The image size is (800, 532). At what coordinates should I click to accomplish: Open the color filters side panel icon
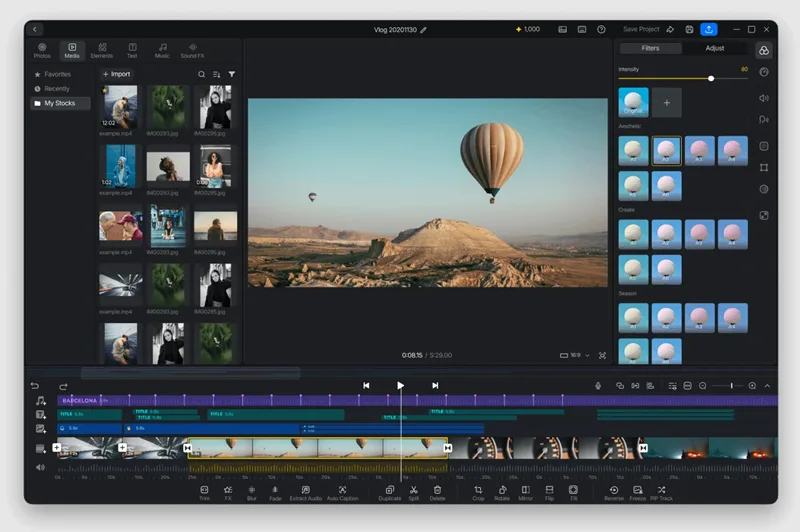click(x=764, y=50)
